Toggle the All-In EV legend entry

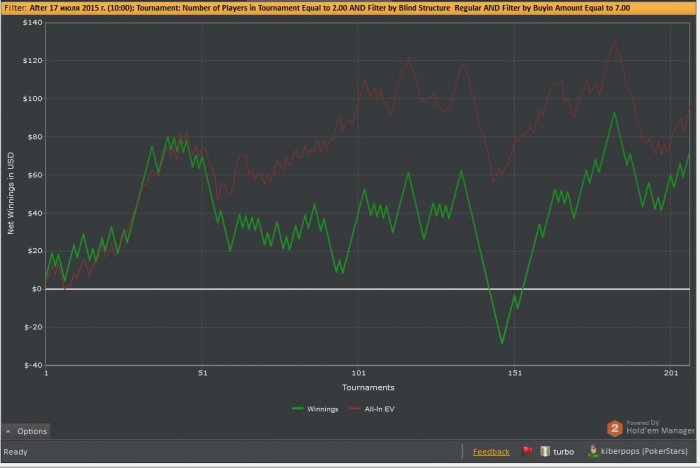tap(372, 409)
